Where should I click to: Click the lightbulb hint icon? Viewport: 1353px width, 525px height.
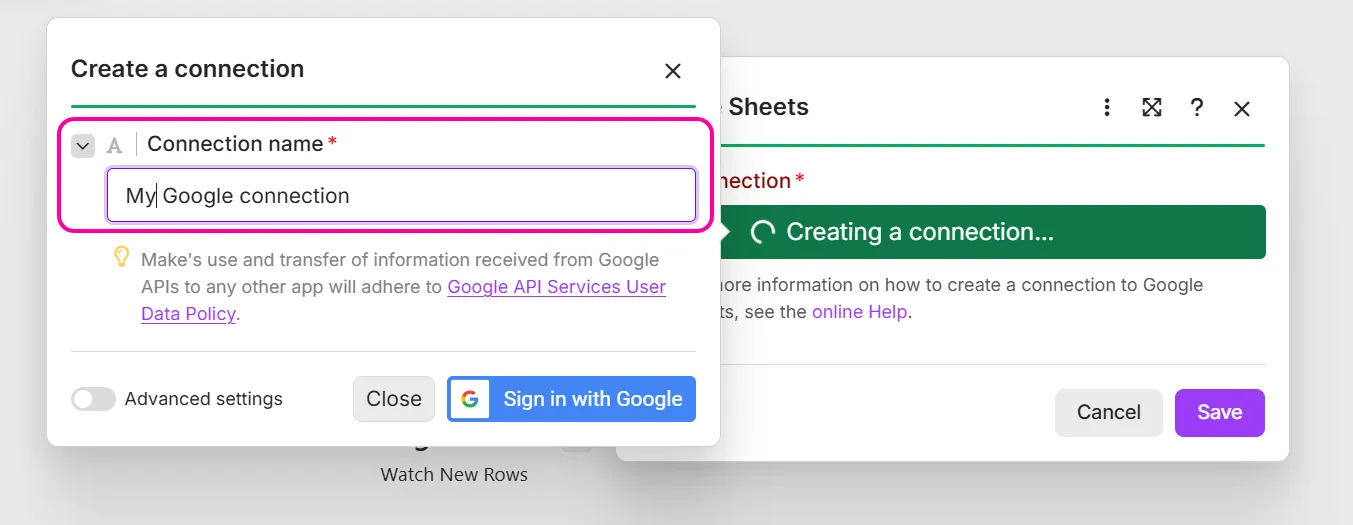click(x=121, y=258)
